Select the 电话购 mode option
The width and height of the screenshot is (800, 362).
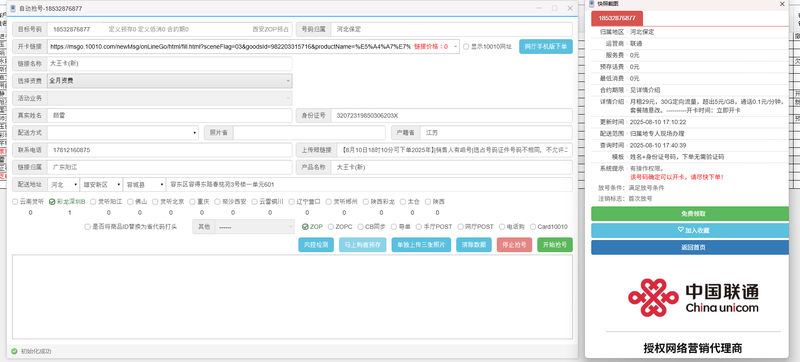[x=502, y=226]
